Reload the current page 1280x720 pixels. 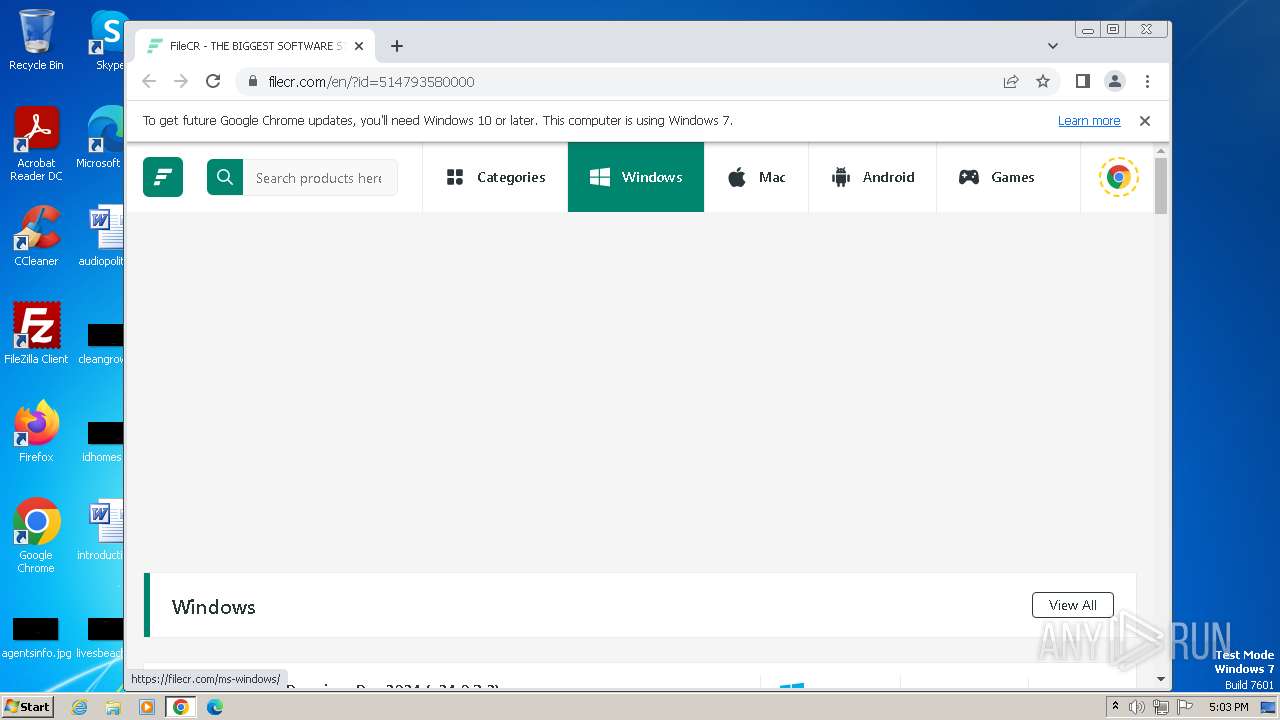pos(213,81)
